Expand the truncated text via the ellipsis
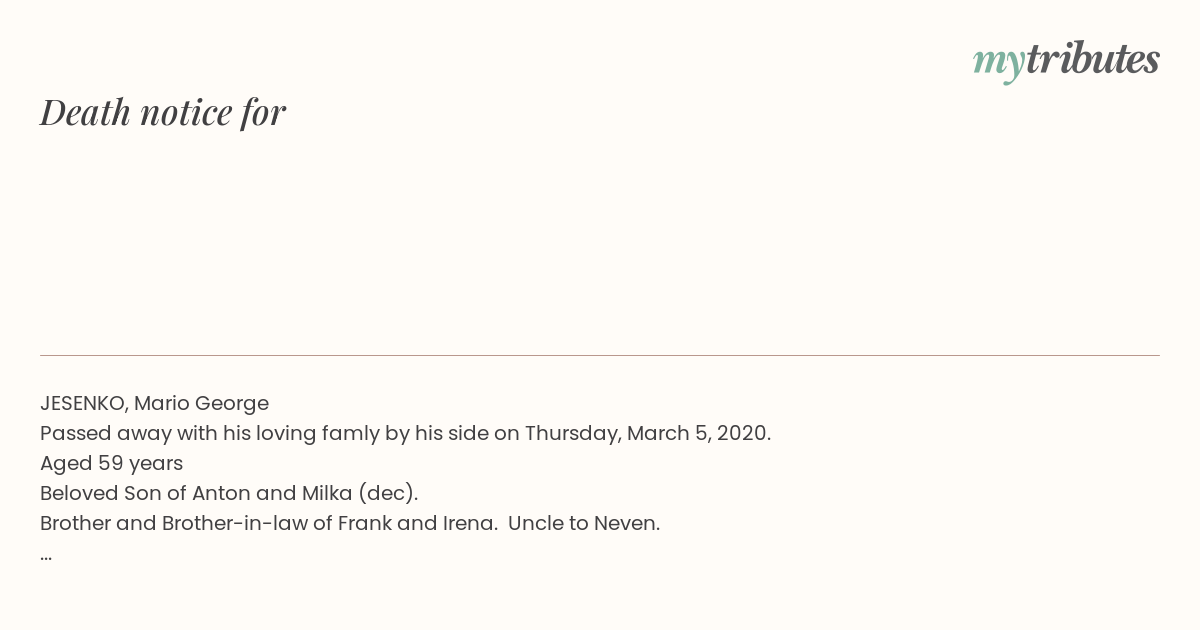The height and width of the screenshot is (630, 1200). click(46, 553)
